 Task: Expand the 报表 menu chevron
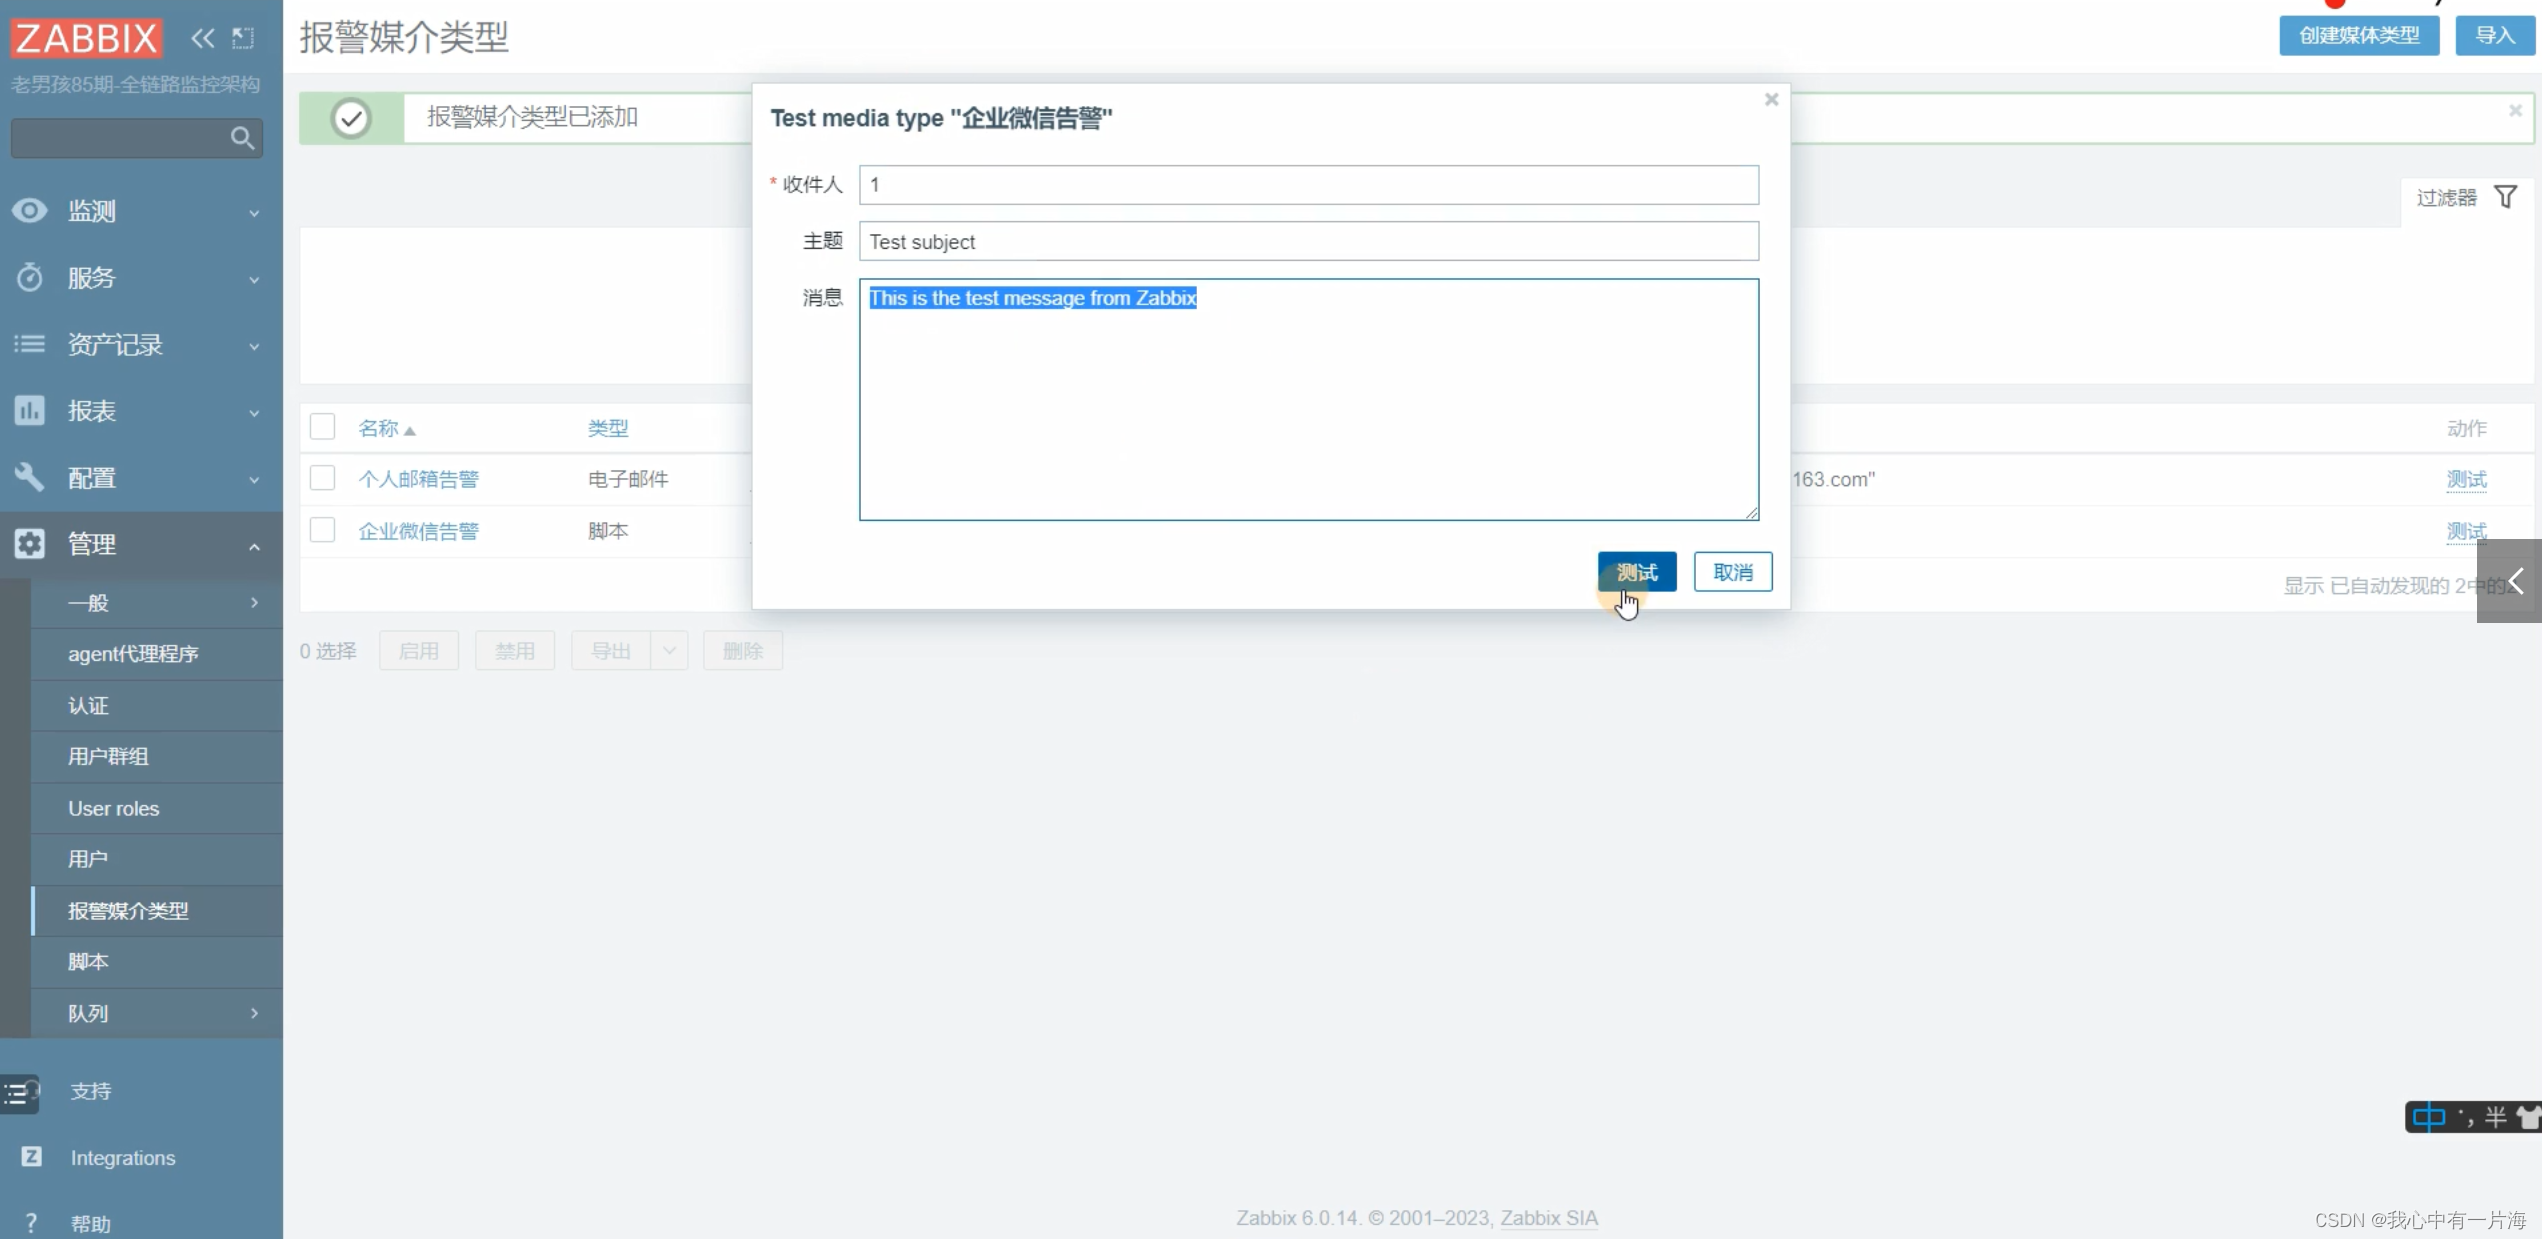tap(254, 413)
